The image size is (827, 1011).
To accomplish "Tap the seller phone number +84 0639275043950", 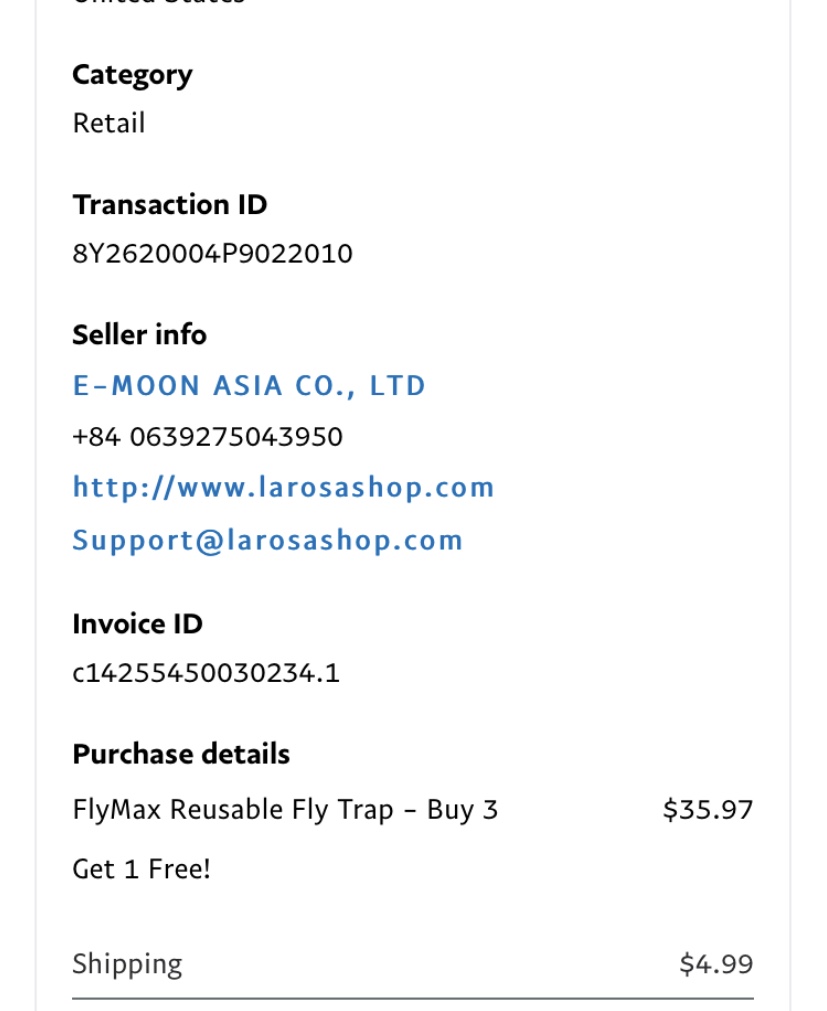I will (x=207, y=437).
